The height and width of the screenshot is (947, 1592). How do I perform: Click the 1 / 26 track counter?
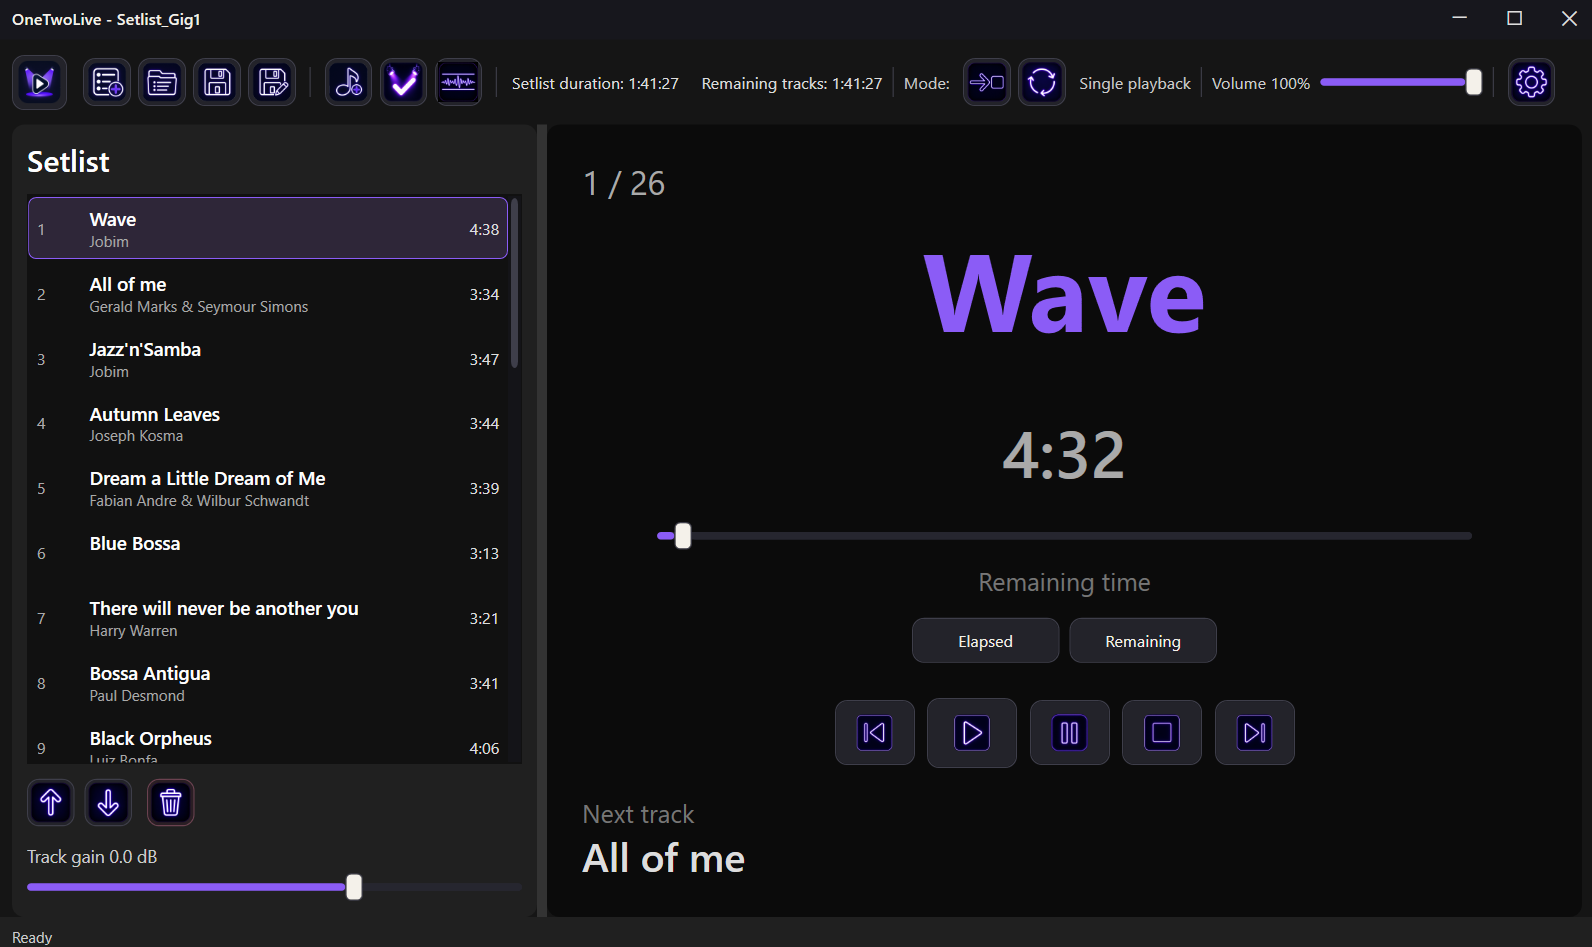click(624, 184)
